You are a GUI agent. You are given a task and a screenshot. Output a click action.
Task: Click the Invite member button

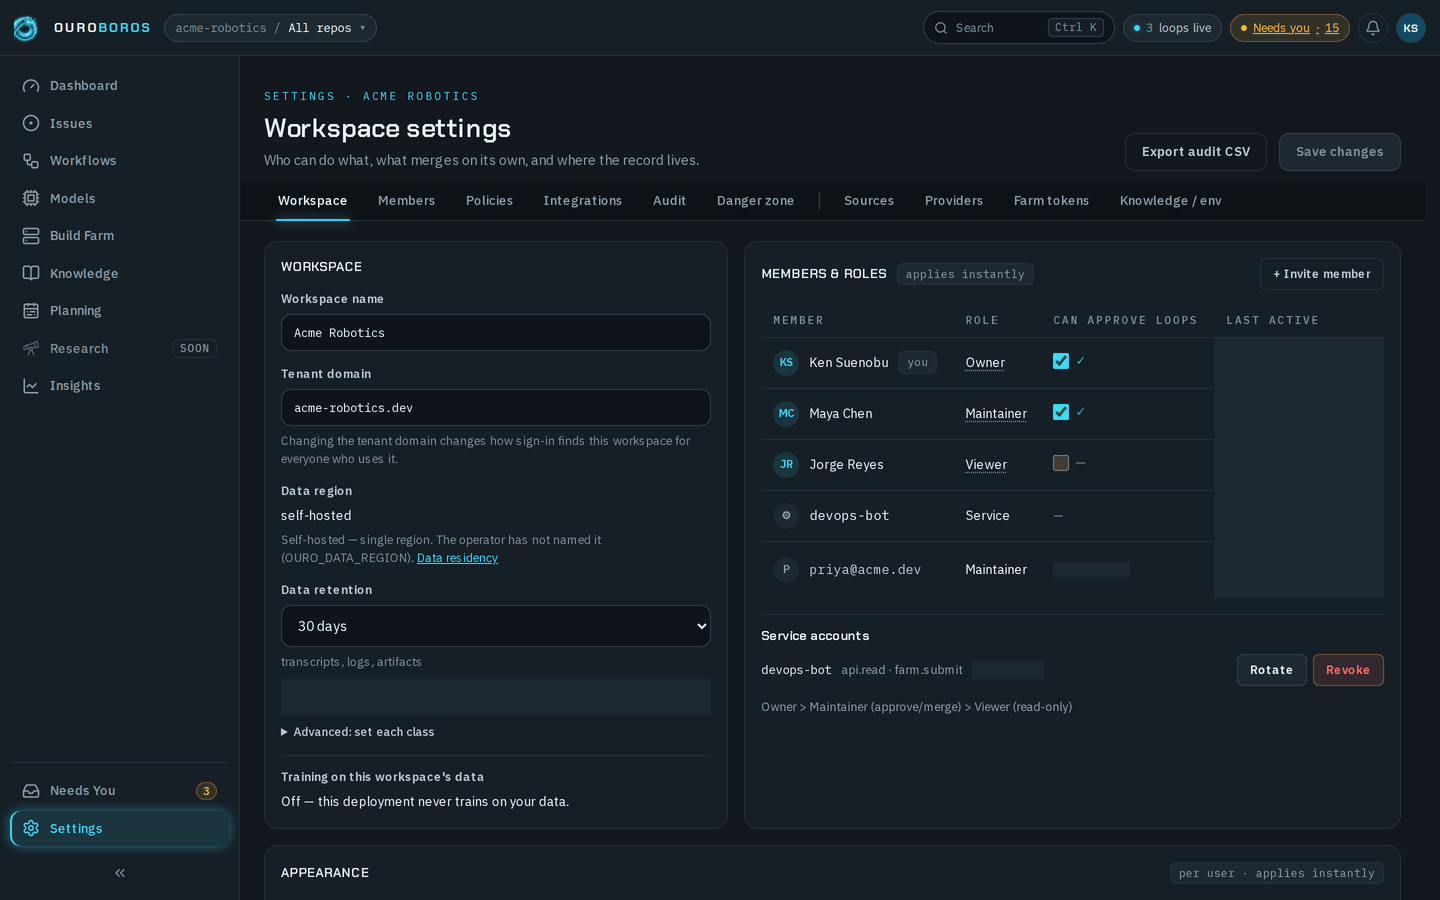click(x=1322, y=274)
